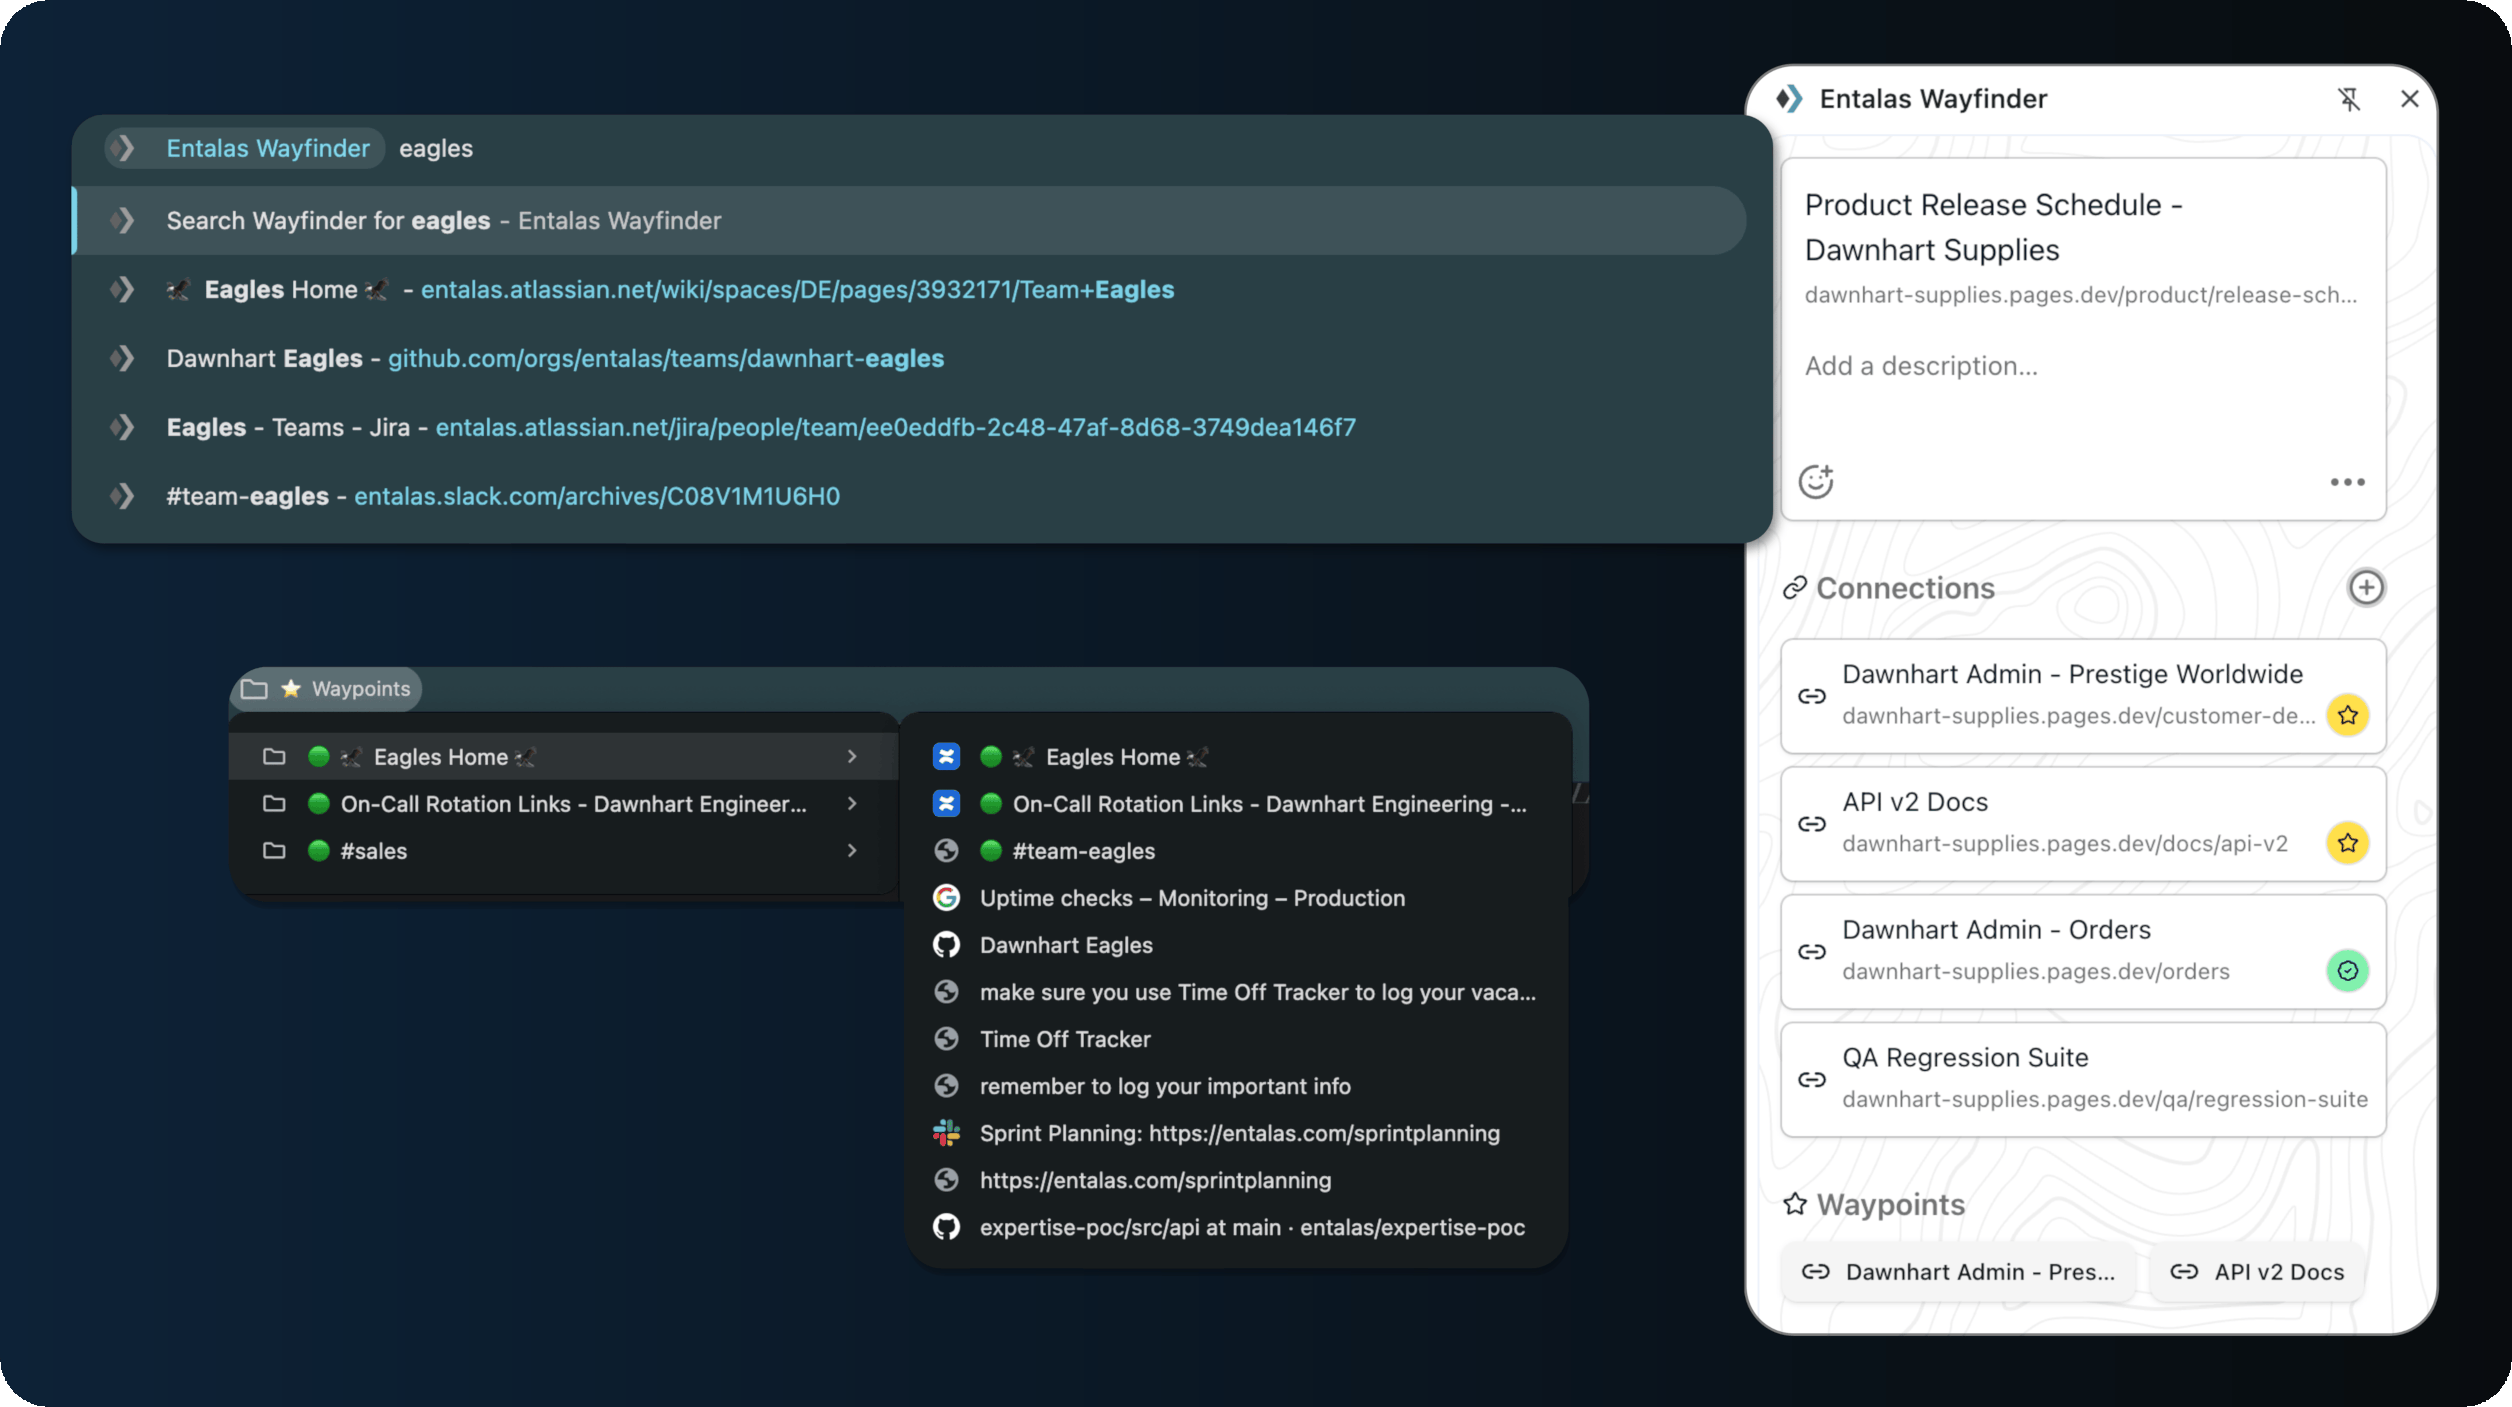The width and height of the screenshot is (2512, 1407).
Task: Click the GitHub icon next to Dawnhart Eagles
Action: (x=946, y=944)
